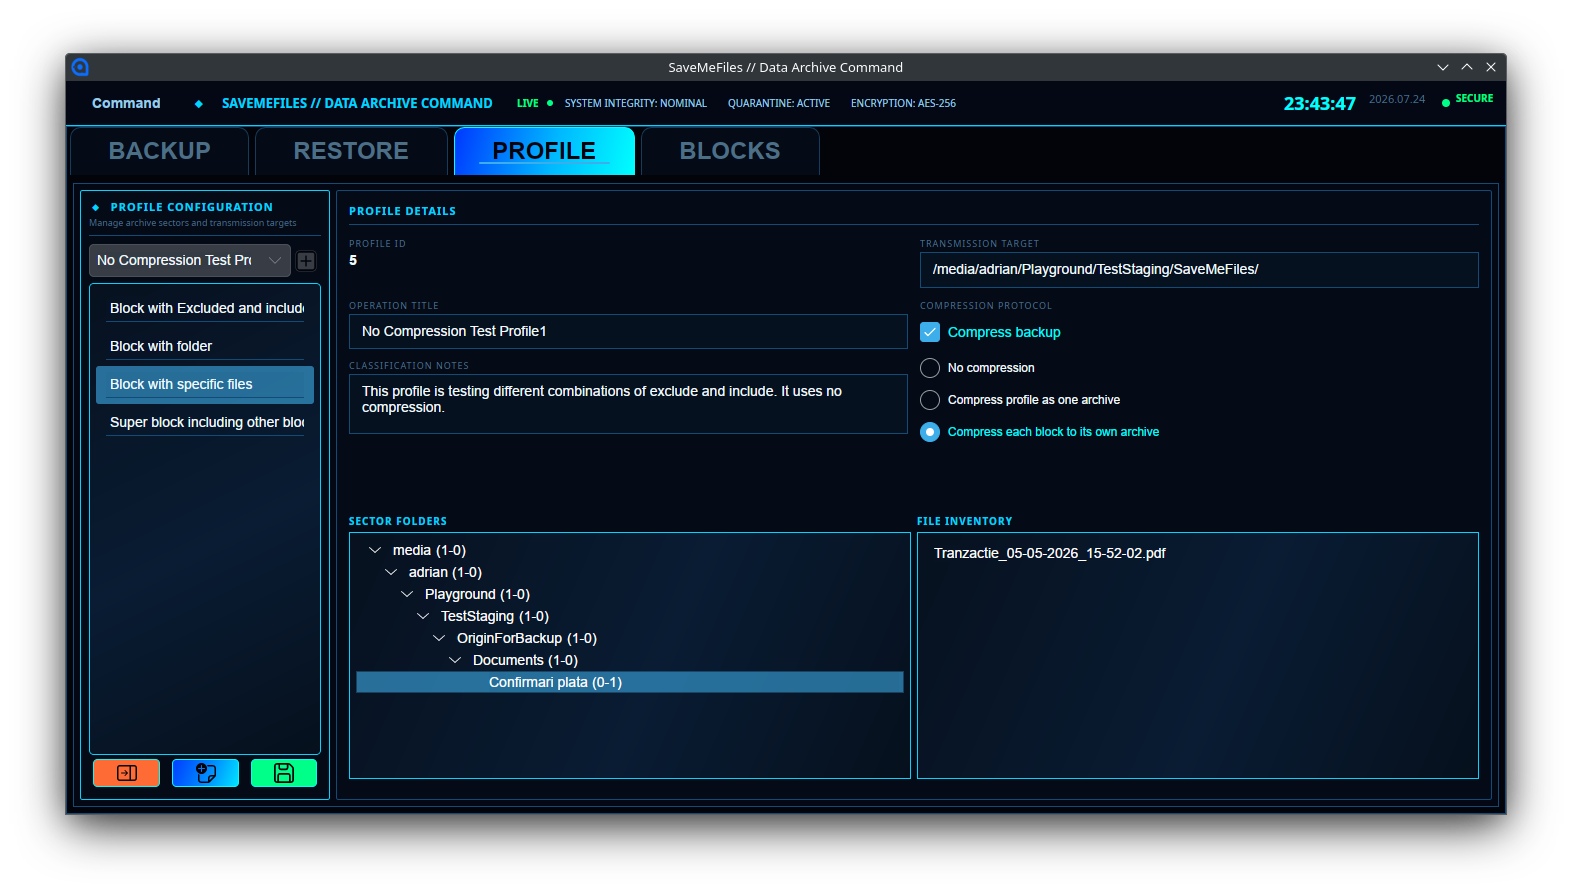
Task: Open the No Compression Test profile dropdown
Action: (190, 260)
